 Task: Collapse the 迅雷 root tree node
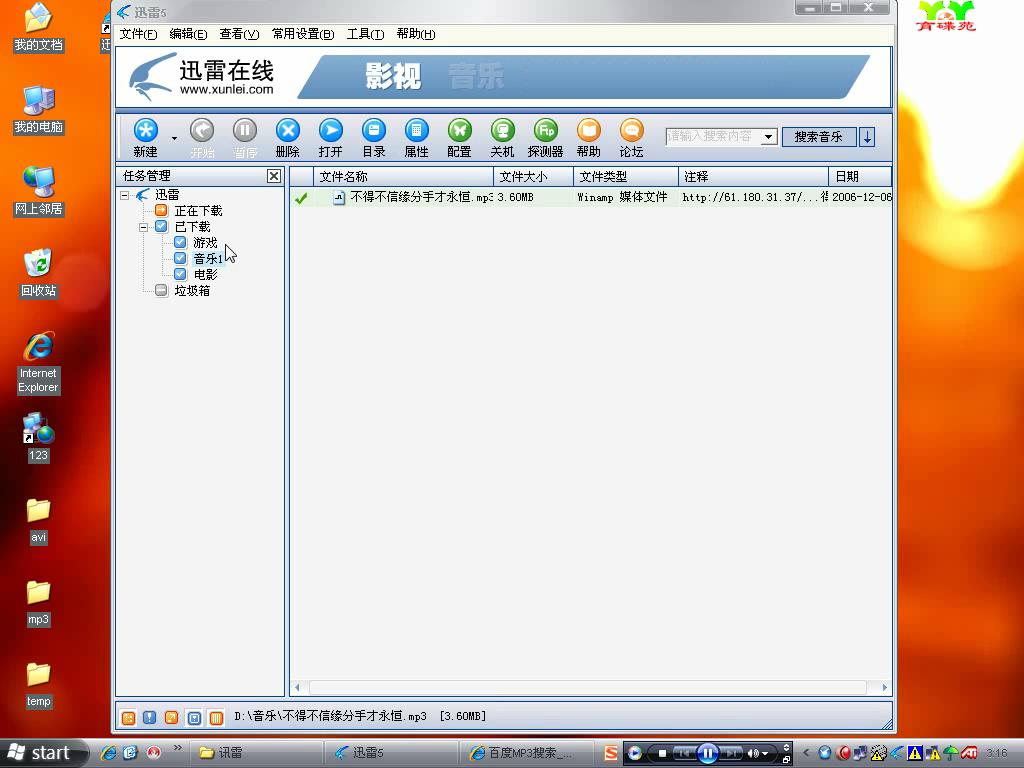coord(124,195)
